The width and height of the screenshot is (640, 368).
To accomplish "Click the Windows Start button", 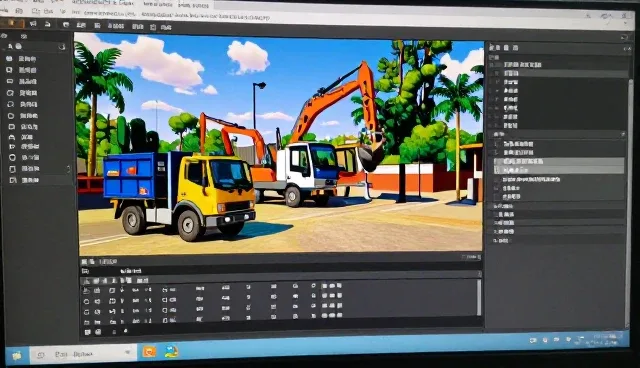I will (16, 355).
